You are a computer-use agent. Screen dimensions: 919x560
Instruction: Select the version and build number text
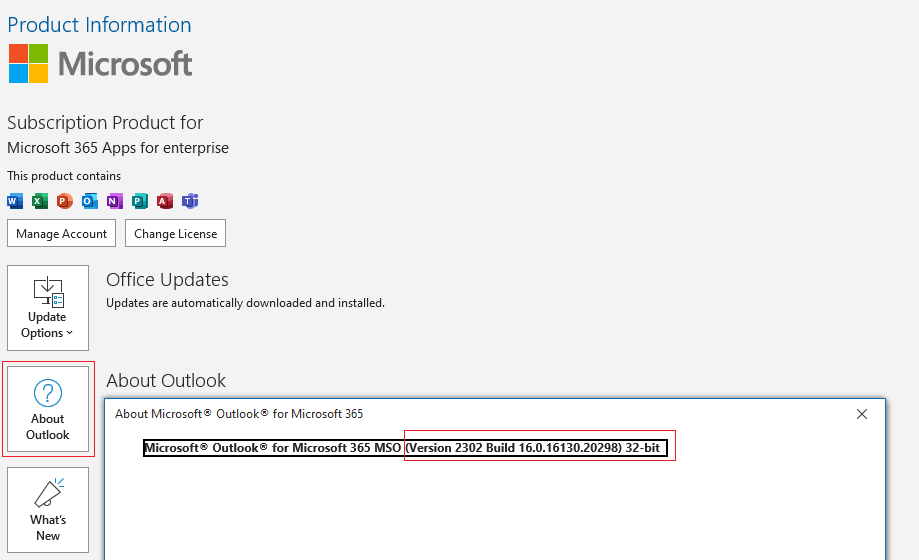tap(534, 448)
